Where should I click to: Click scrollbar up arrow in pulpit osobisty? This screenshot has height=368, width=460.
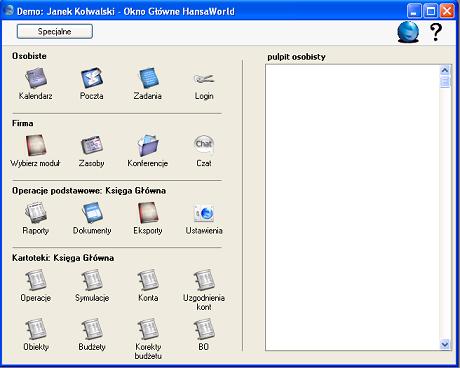[445, 70]
